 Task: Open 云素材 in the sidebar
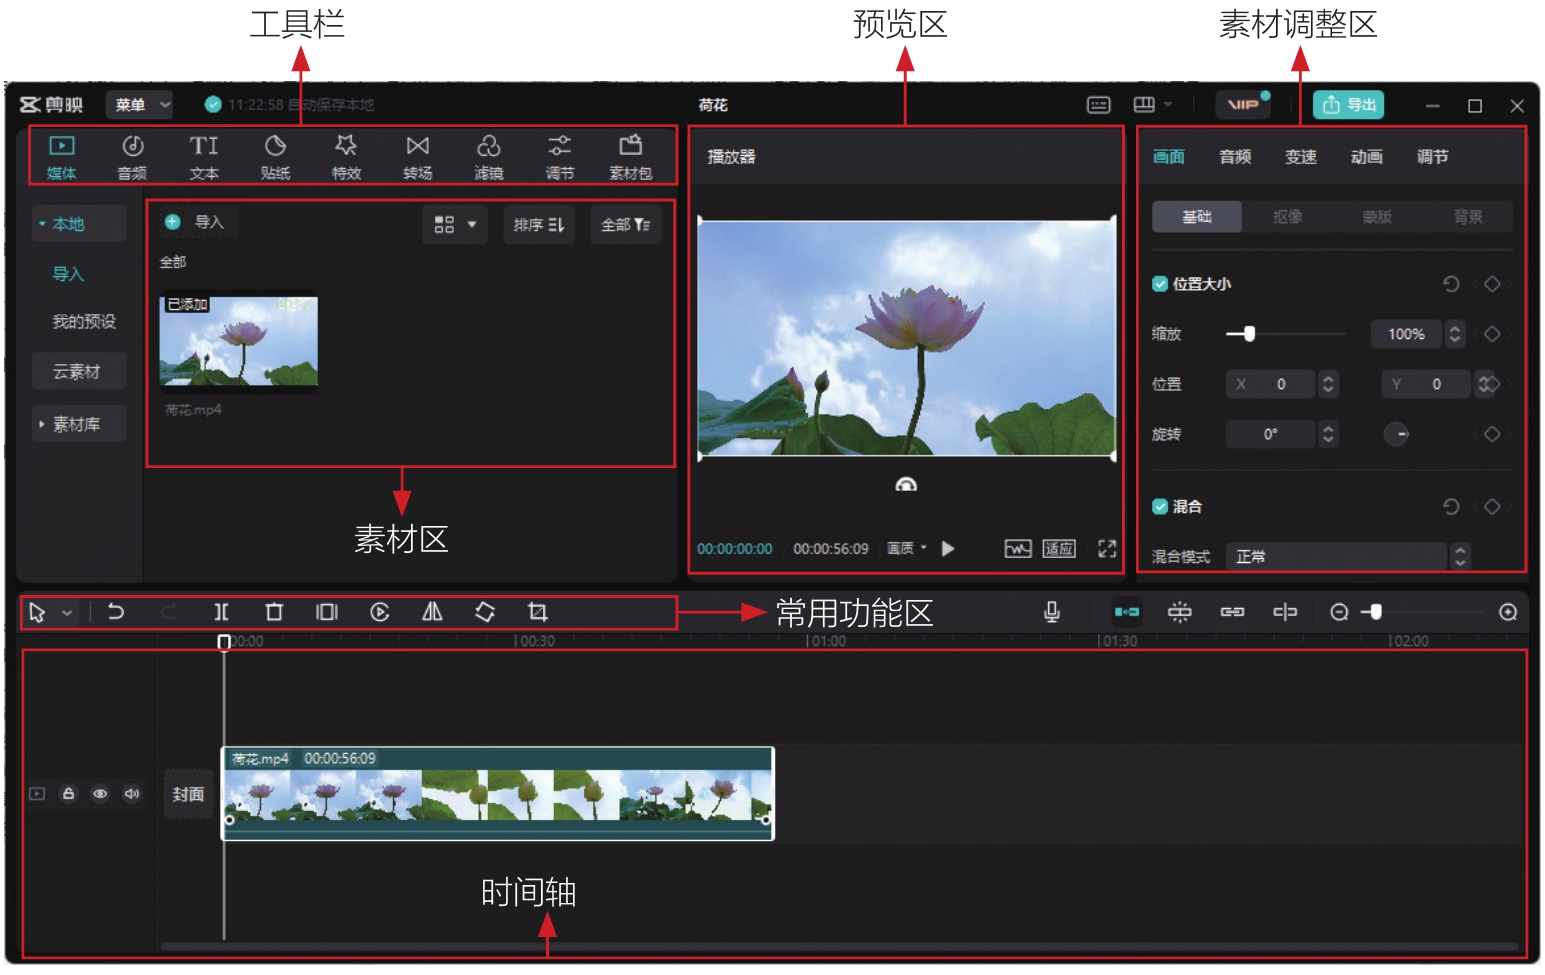click(x=78, y=372)
